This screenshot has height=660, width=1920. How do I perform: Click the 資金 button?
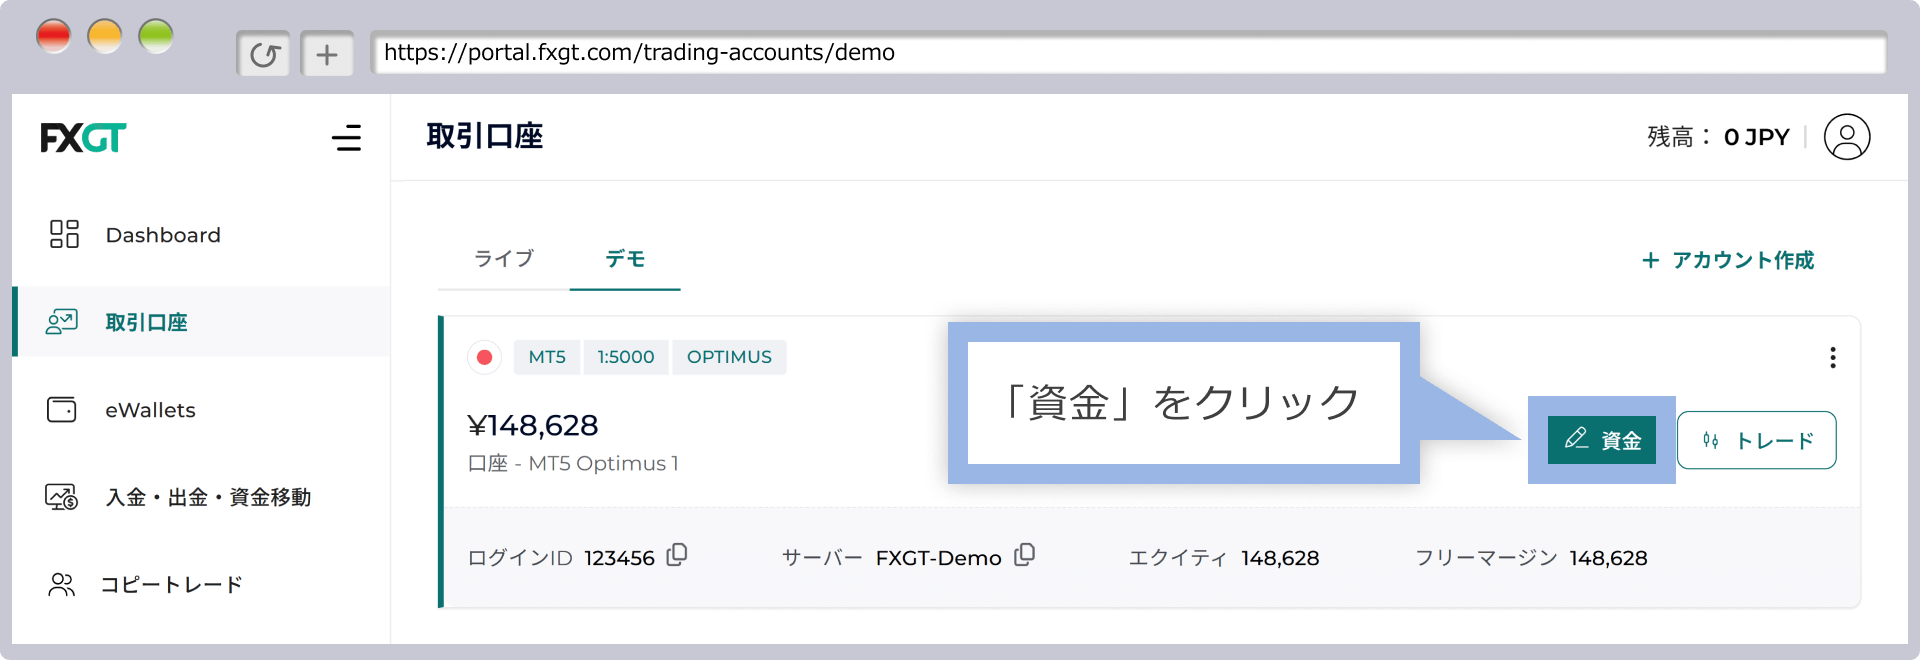(x=1601, y=440)
